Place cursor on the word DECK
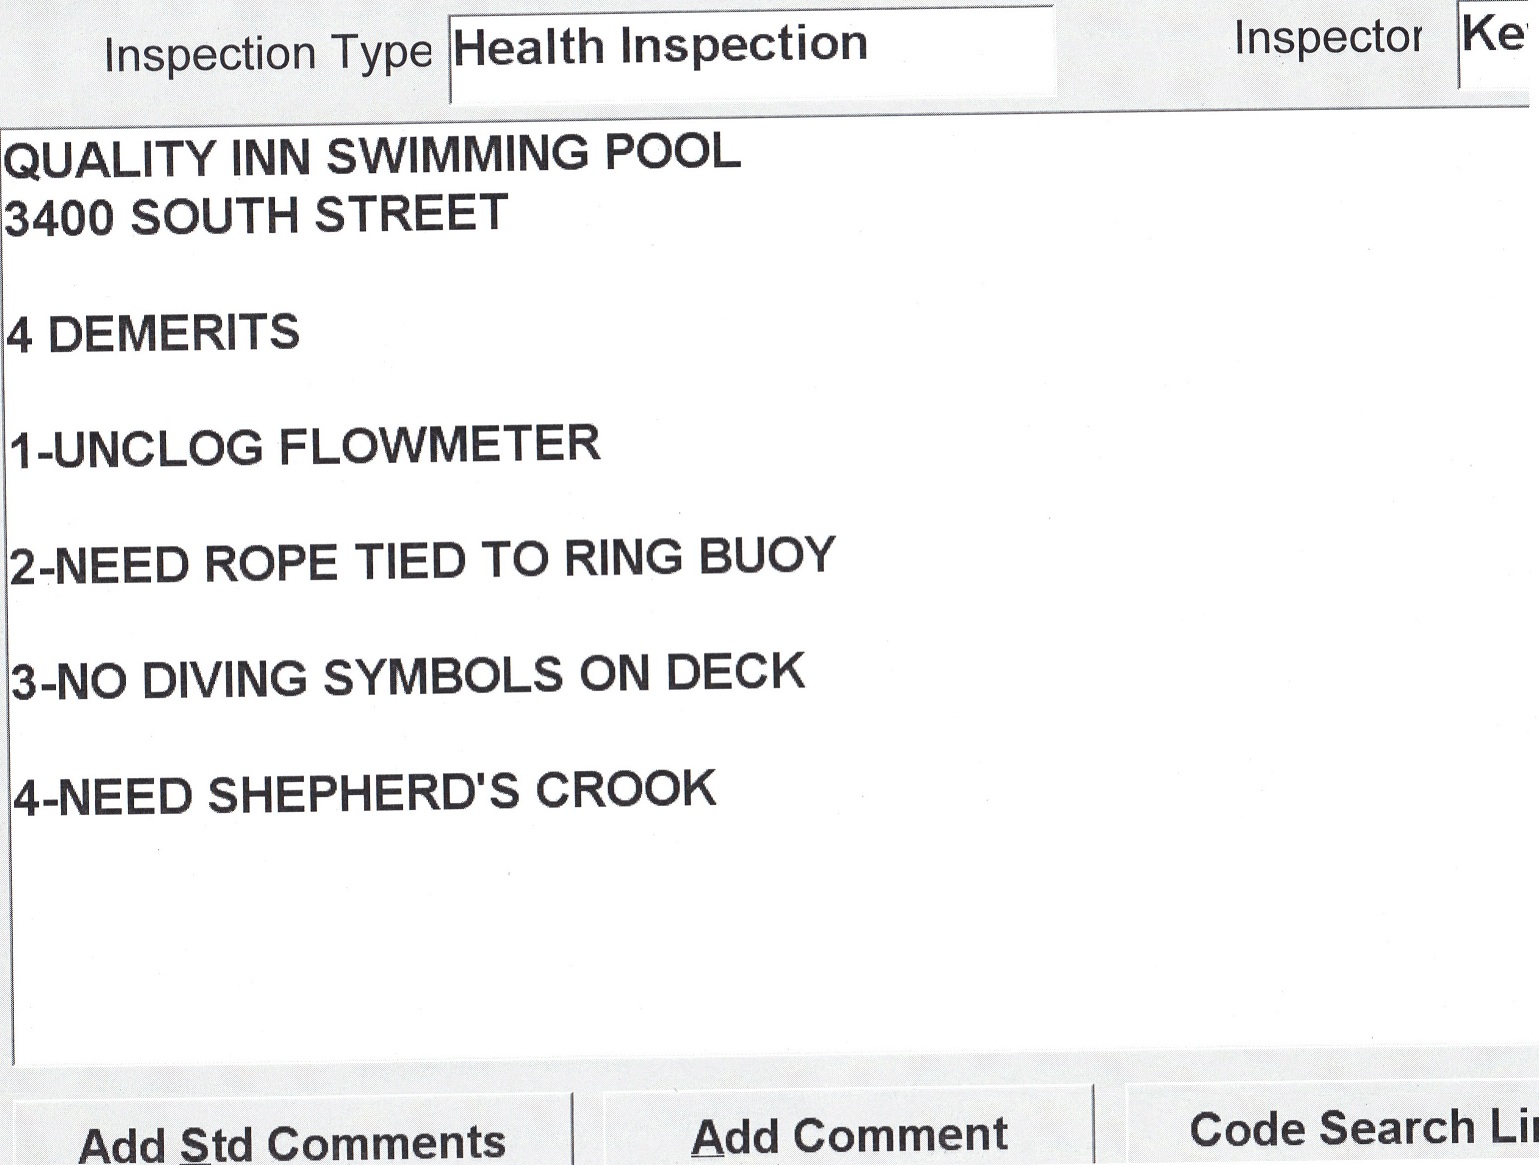Image resolution: width=1539 pixels, height=1165 pixels. coord(735,673)
